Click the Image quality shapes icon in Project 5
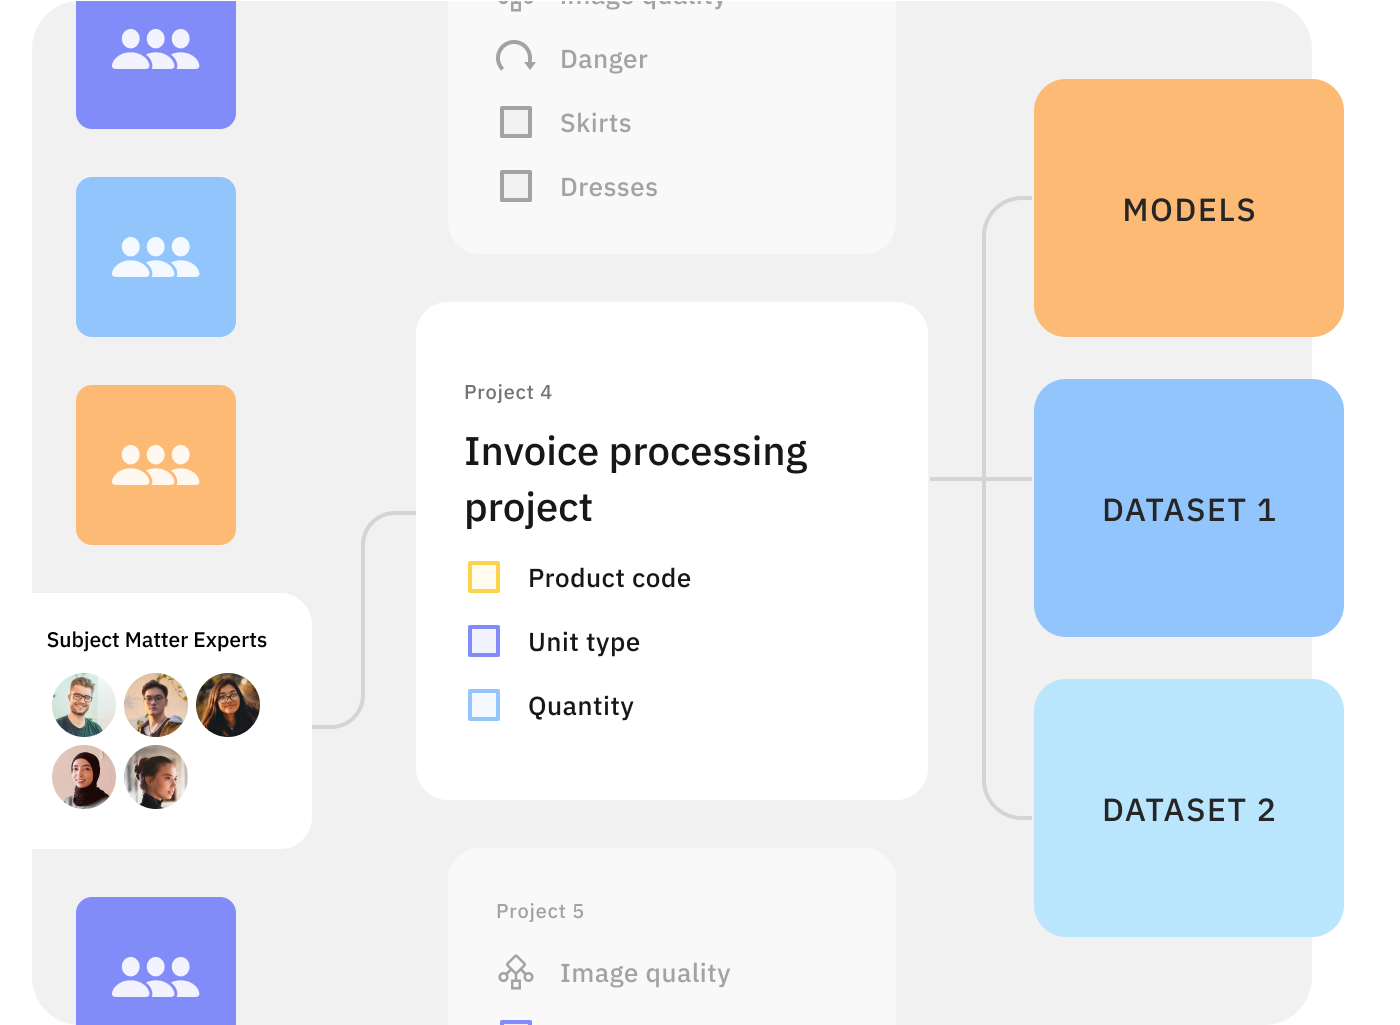Viewport: 1400px width, 1025px height. pos(516,972)
